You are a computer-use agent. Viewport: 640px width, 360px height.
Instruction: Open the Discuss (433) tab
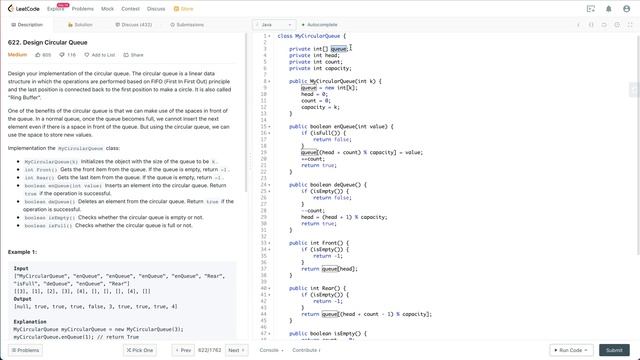[x=133, y=25]
